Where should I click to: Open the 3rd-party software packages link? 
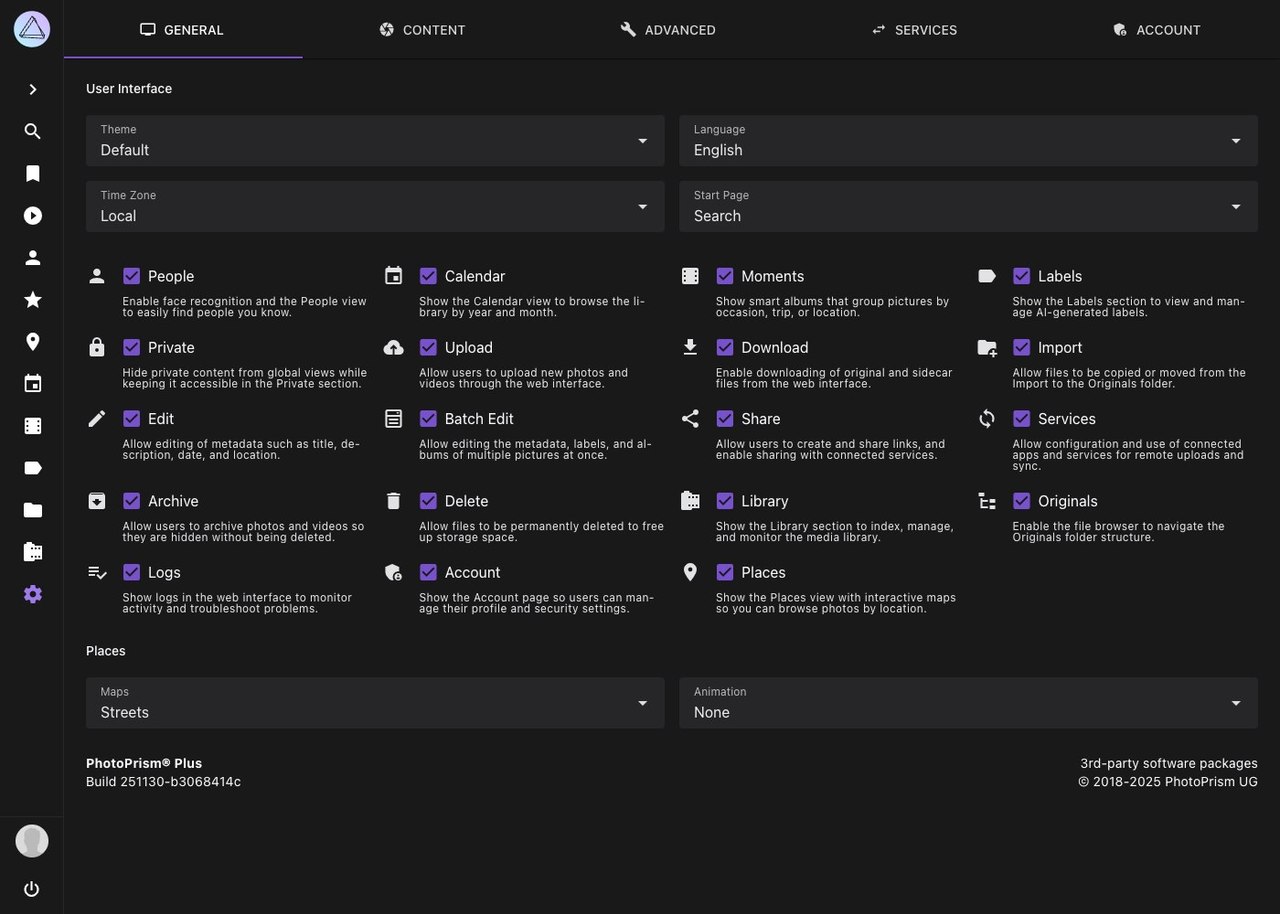tap(1168, 763)
